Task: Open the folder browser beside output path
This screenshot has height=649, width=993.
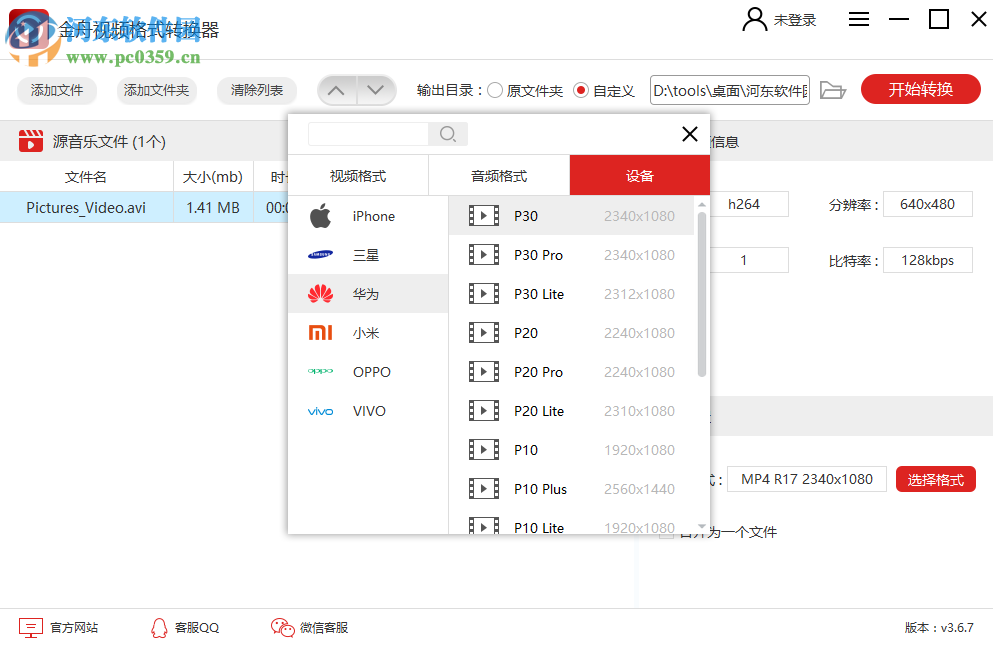Action: point(833,89)
